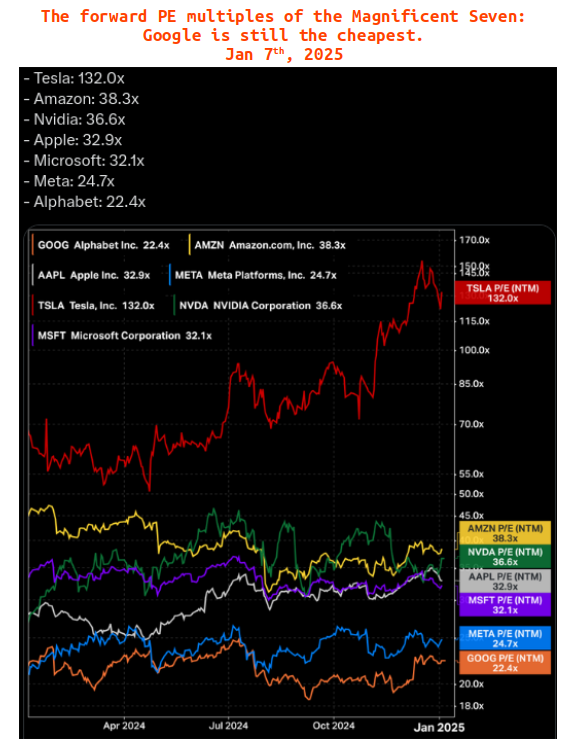Viewport: 566px width, 743px height.
Task: Click the TSLA P/E (NTM) 132.0x tag
Action: pyautogui.click(x=503, y=293)
